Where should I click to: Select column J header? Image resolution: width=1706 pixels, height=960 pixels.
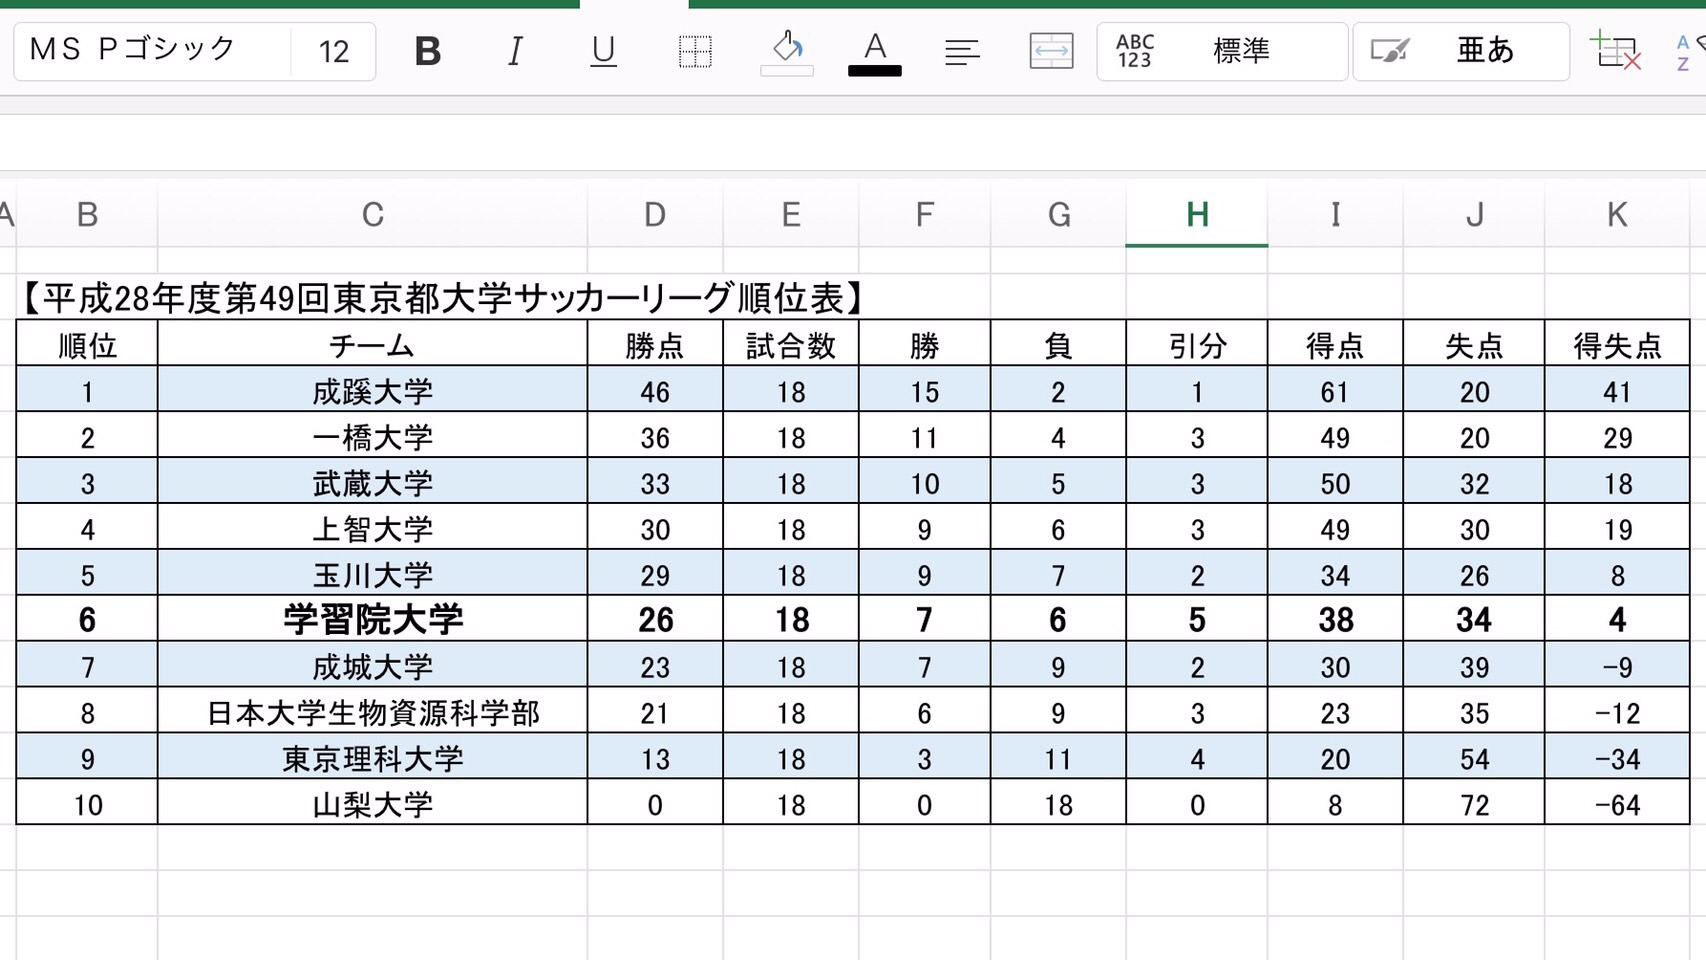pos(1474,214)
